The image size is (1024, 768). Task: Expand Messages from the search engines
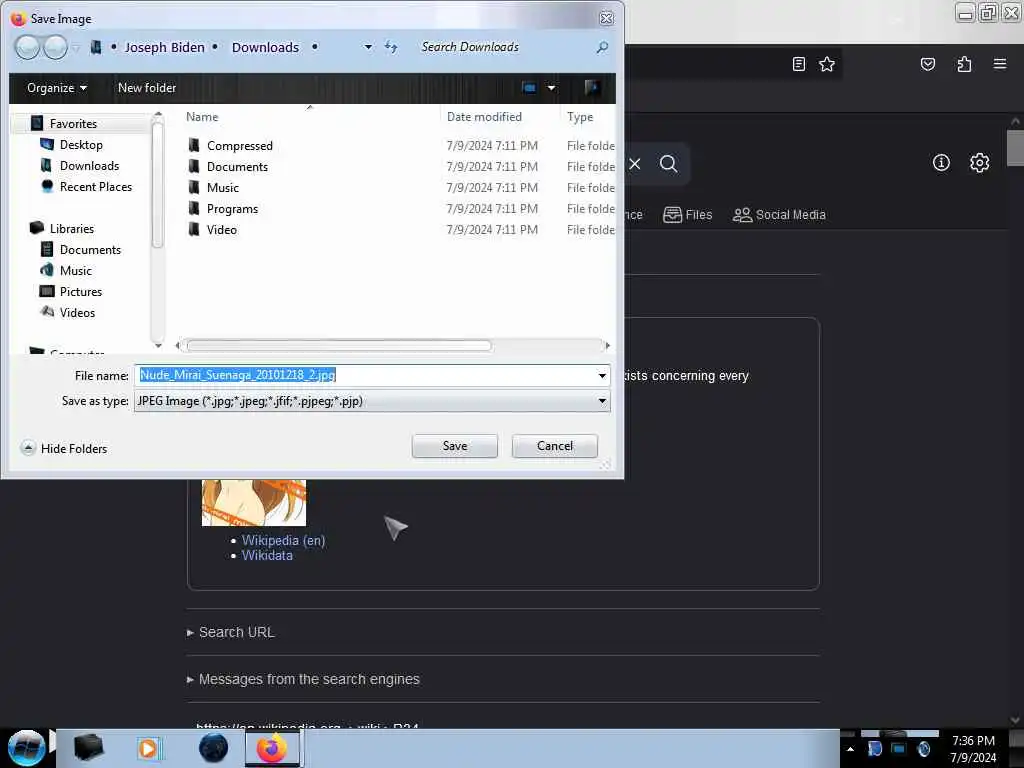pos(303,679)
